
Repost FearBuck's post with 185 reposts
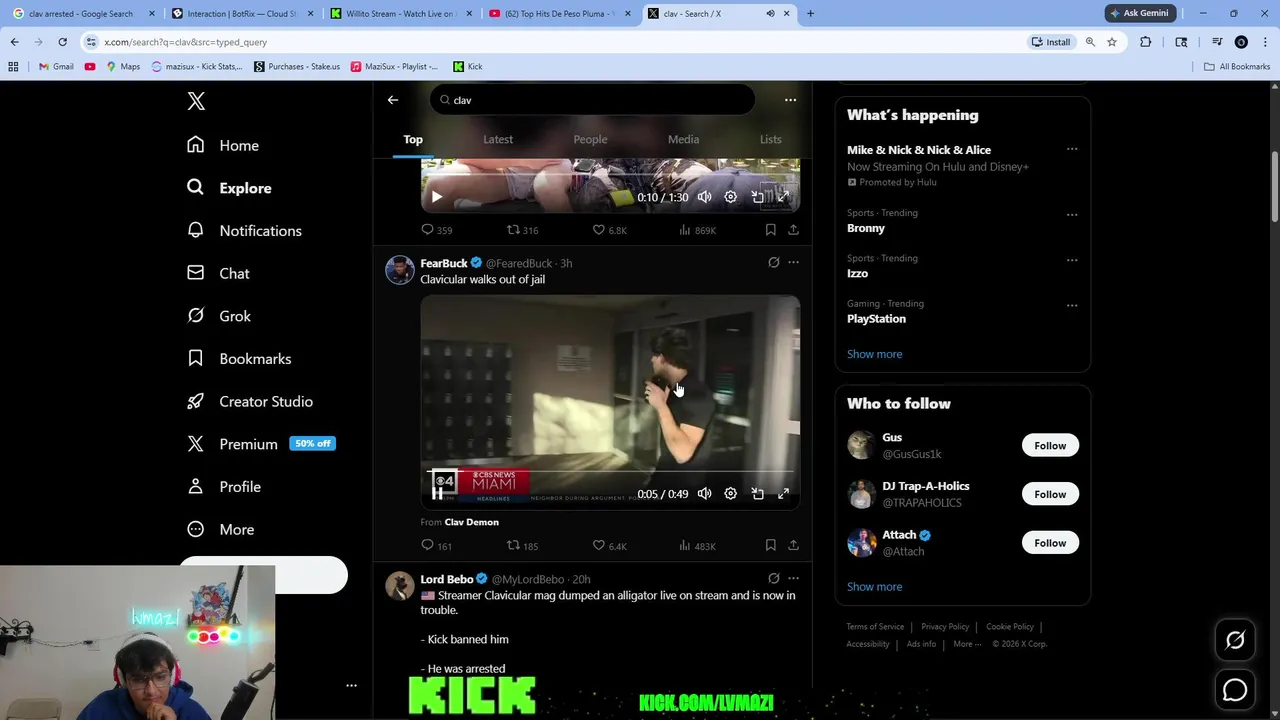tap(522, 546)
